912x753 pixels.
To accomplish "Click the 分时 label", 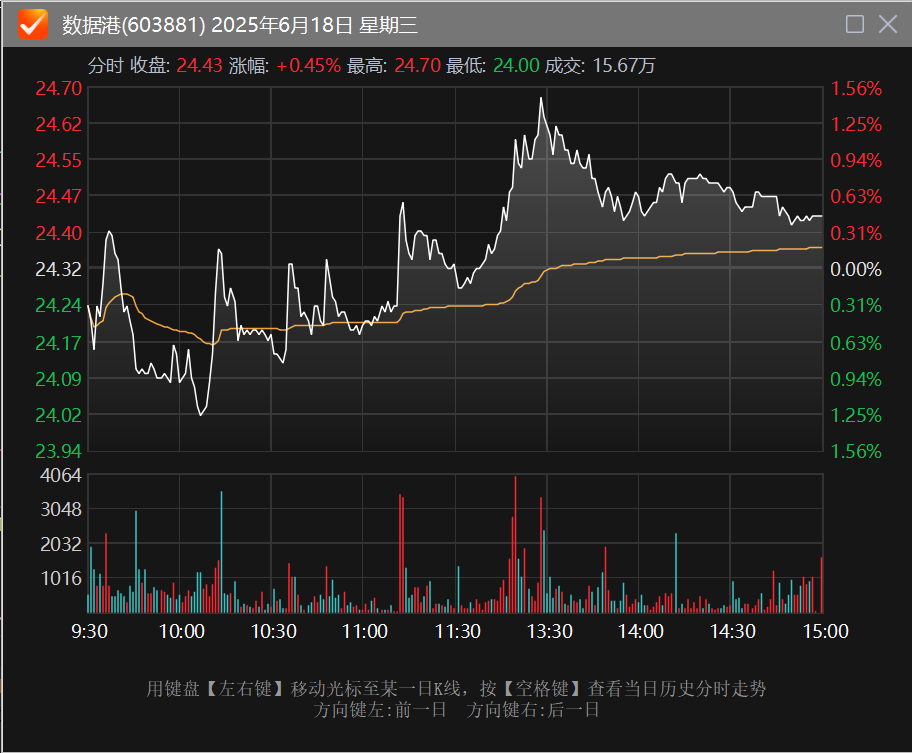I will (105, 65).
